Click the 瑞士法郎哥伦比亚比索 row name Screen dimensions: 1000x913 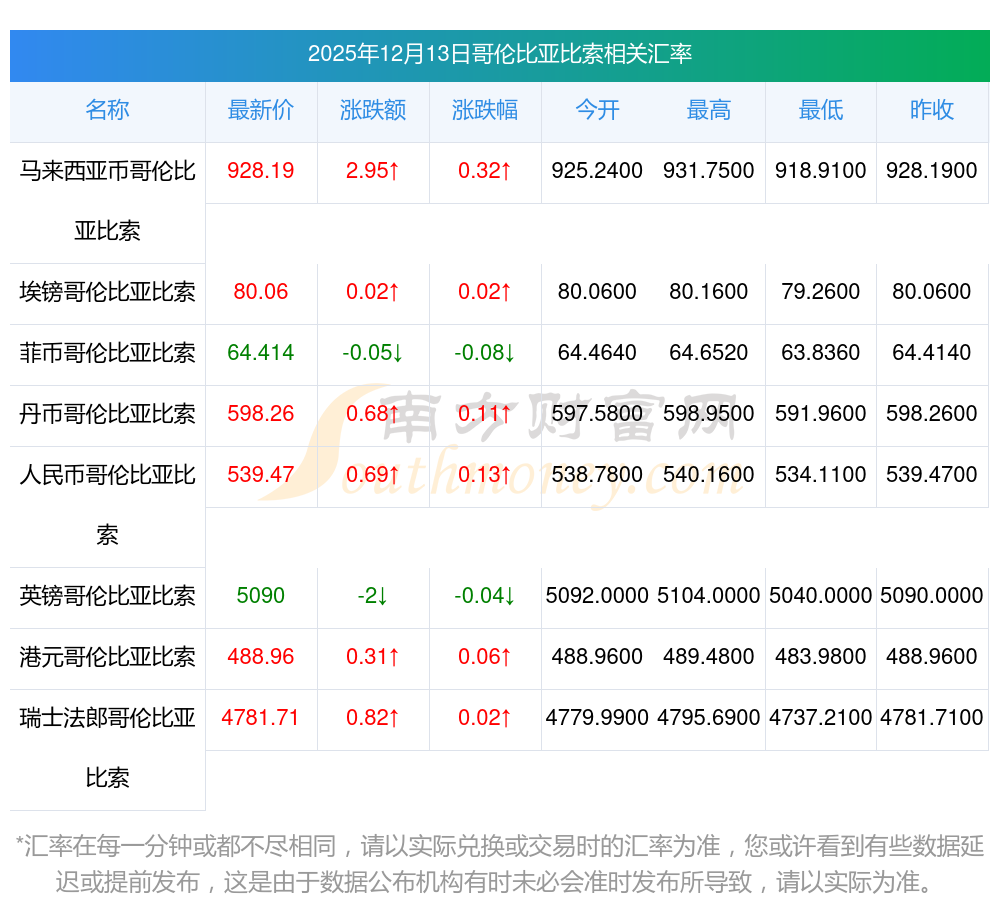[107, 747]
